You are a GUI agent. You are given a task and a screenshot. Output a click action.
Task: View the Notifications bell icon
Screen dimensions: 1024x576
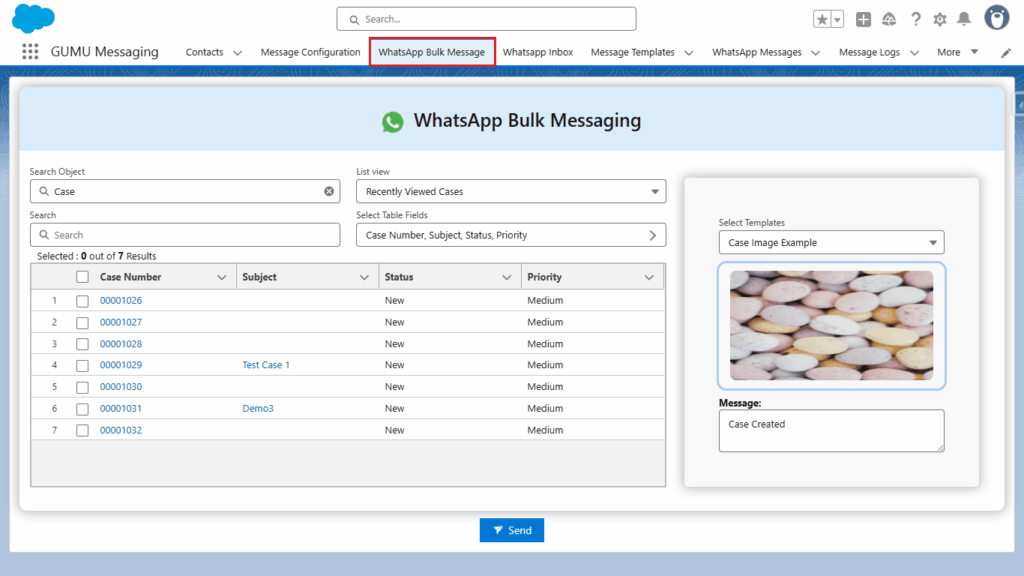tap(964, 19)
